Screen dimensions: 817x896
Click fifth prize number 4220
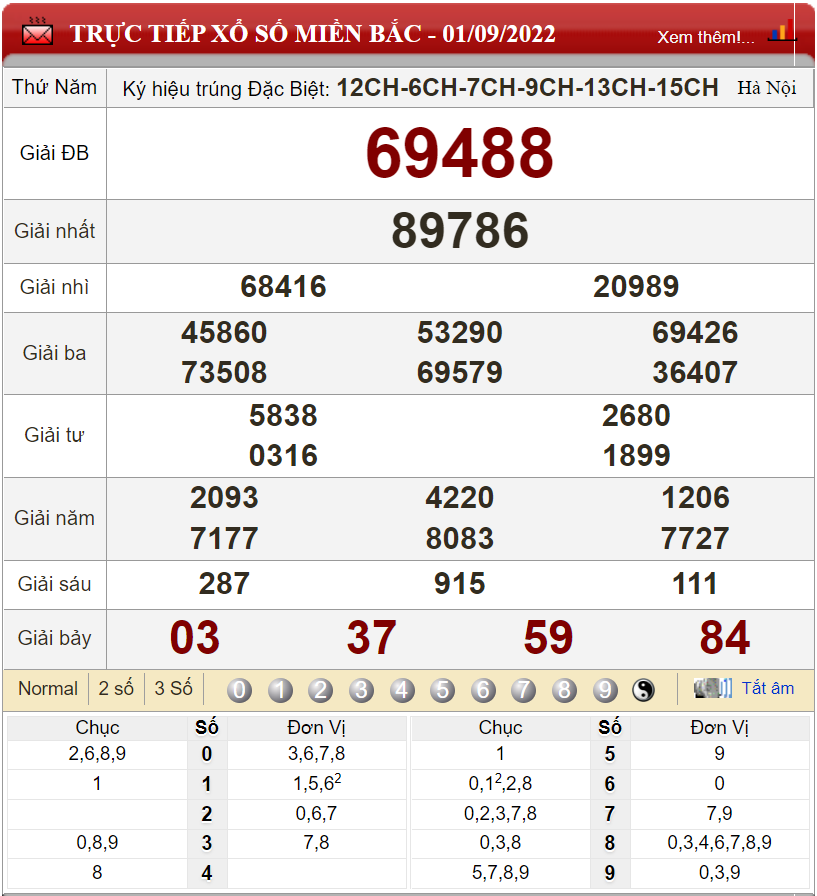click(460, 498)
